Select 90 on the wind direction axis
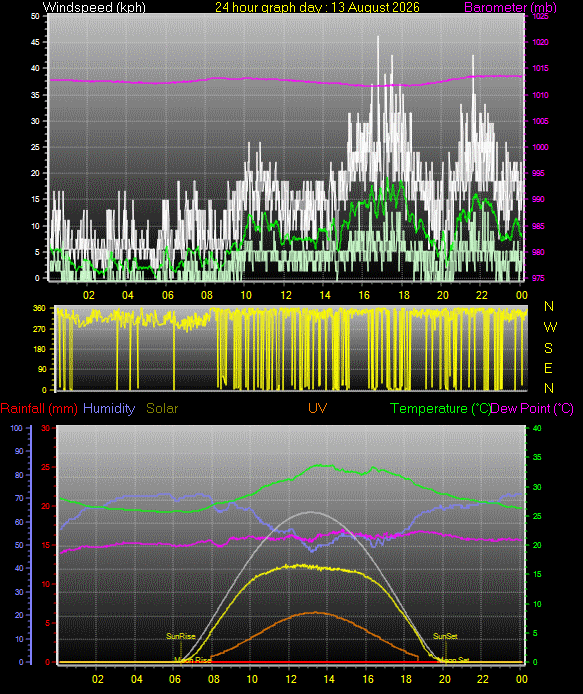The width and height of the screenshot is (583, 694). tap(42, 369)
